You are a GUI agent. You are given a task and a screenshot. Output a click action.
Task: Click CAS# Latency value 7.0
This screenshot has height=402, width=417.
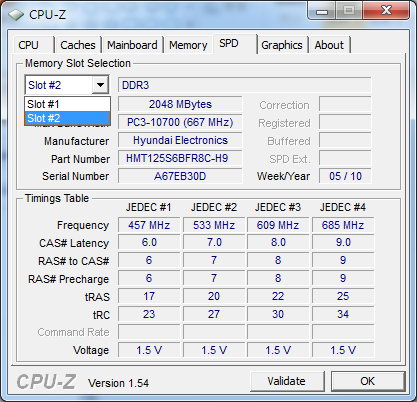[x=214, y=242]
